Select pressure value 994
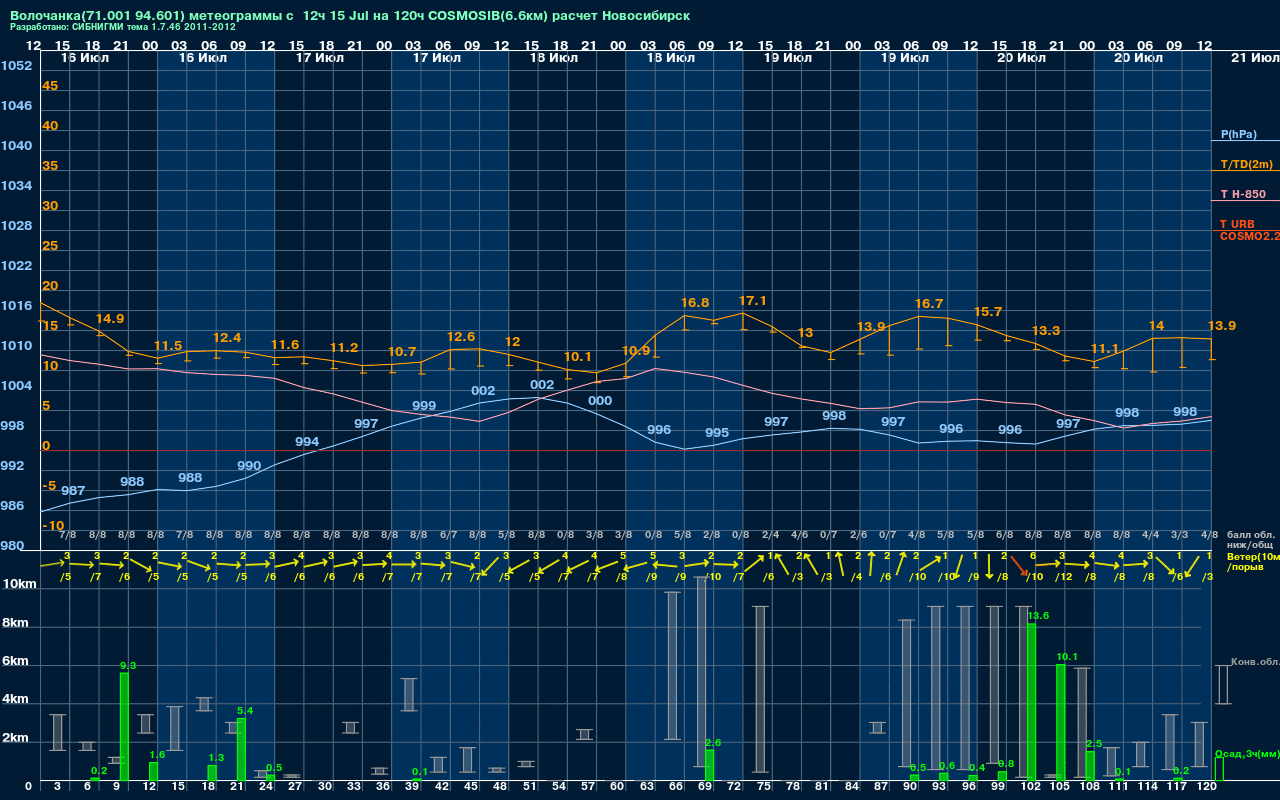Screen dimensions: 1280x800 [x=307, y=442]
